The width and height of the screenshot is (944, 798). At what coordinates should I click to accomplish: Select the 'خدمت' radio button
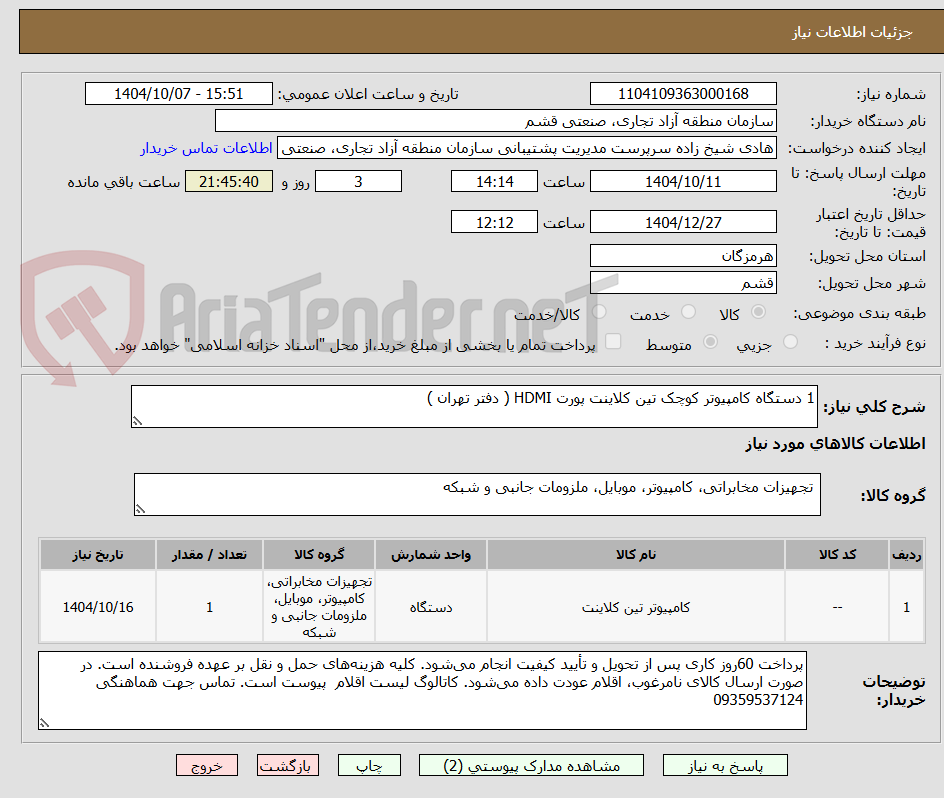click(x=688, y=312)
